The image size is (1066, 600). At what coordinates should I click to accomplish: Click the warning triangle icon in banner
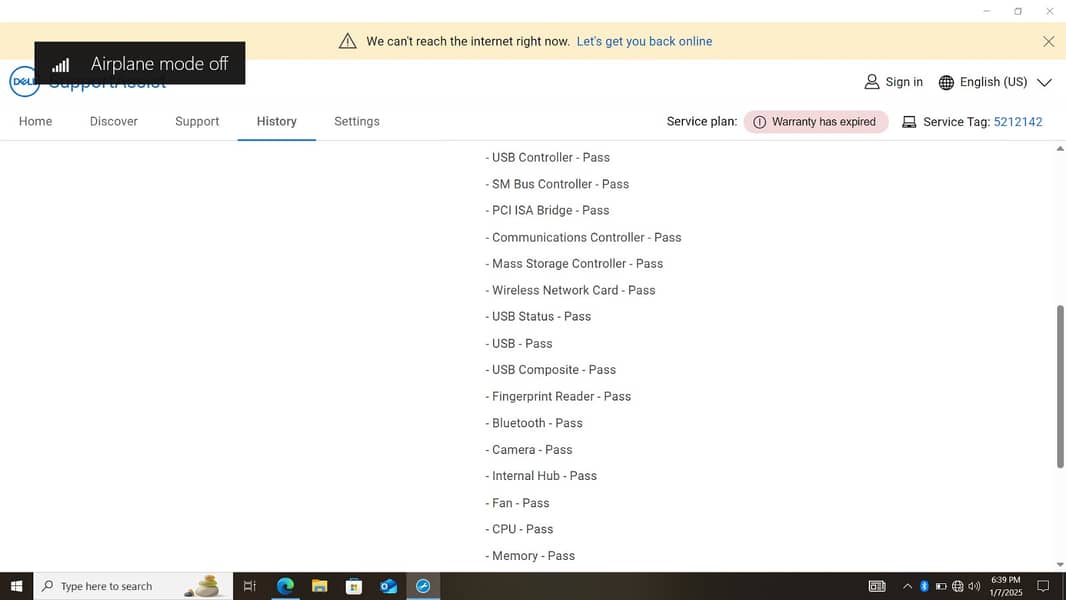tap(347, 41)
